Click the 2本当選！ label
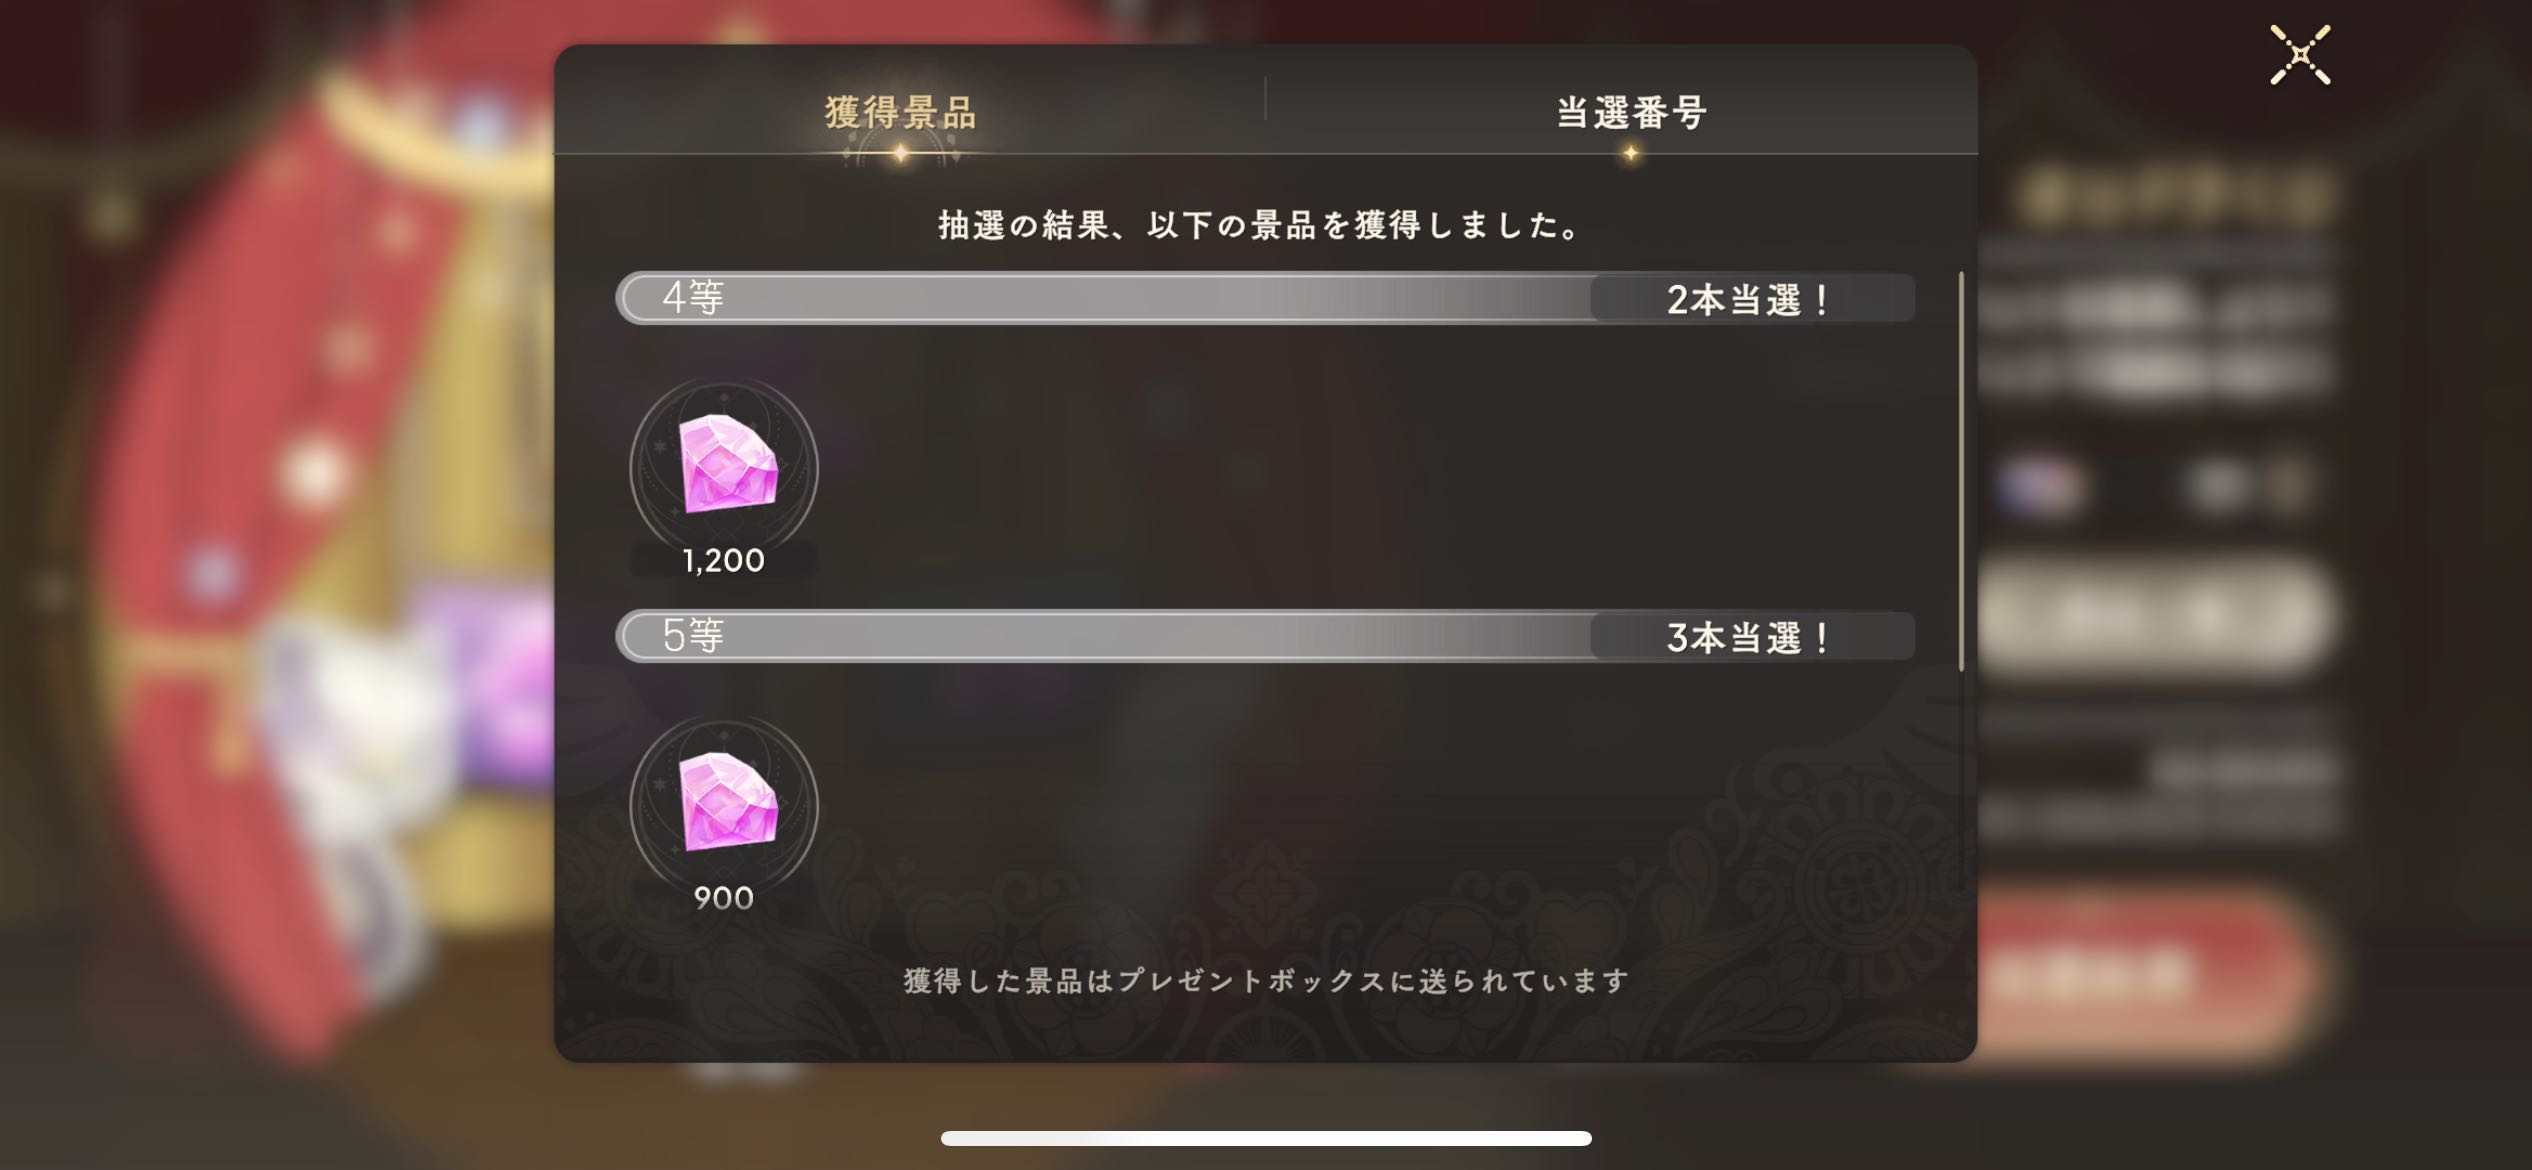The width and height of the screenshot is (2532, 1170). click(x=1748, y=300)
